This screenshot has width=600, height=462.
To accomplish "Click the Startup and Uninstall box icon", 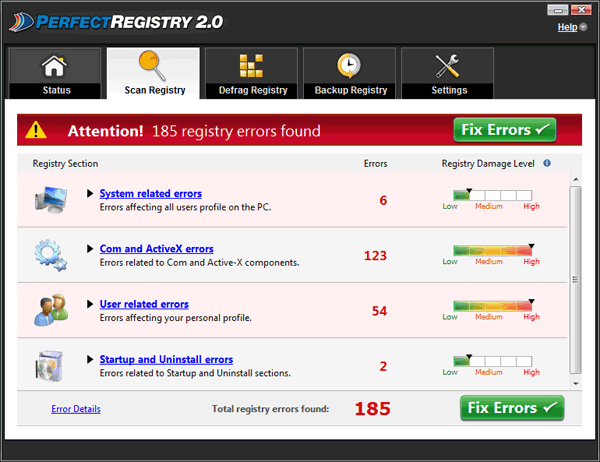I will [50, 365].
